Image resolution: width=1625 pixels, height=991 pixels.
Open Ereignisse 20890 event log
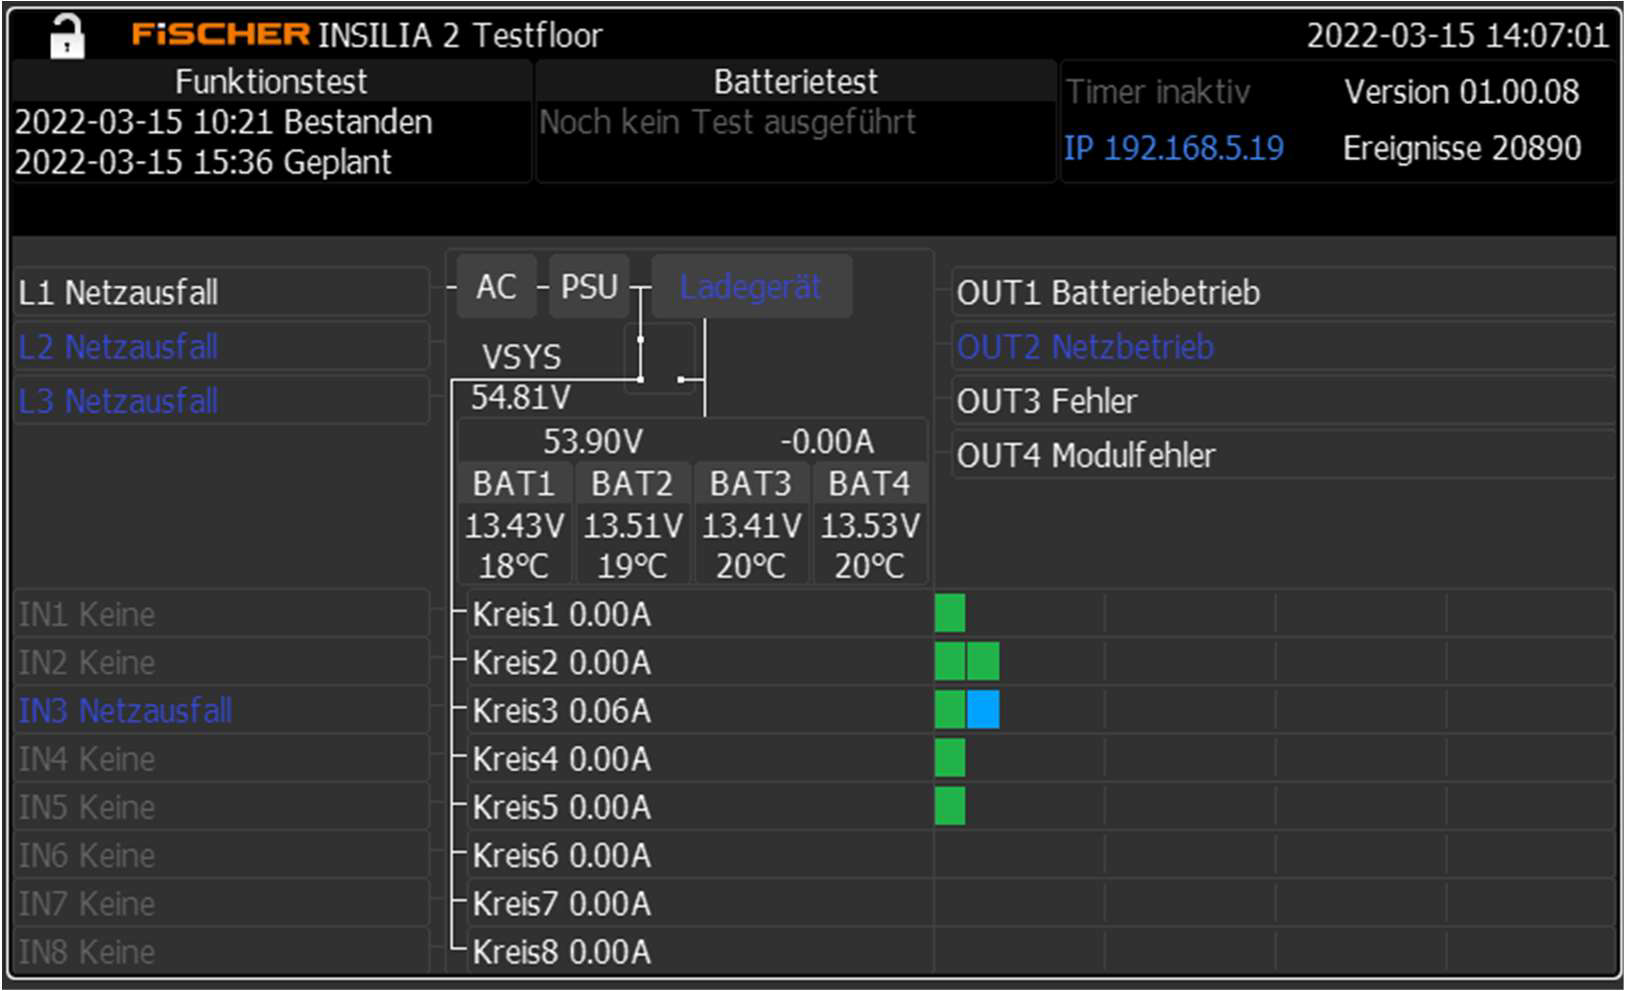coord(1461,148)
